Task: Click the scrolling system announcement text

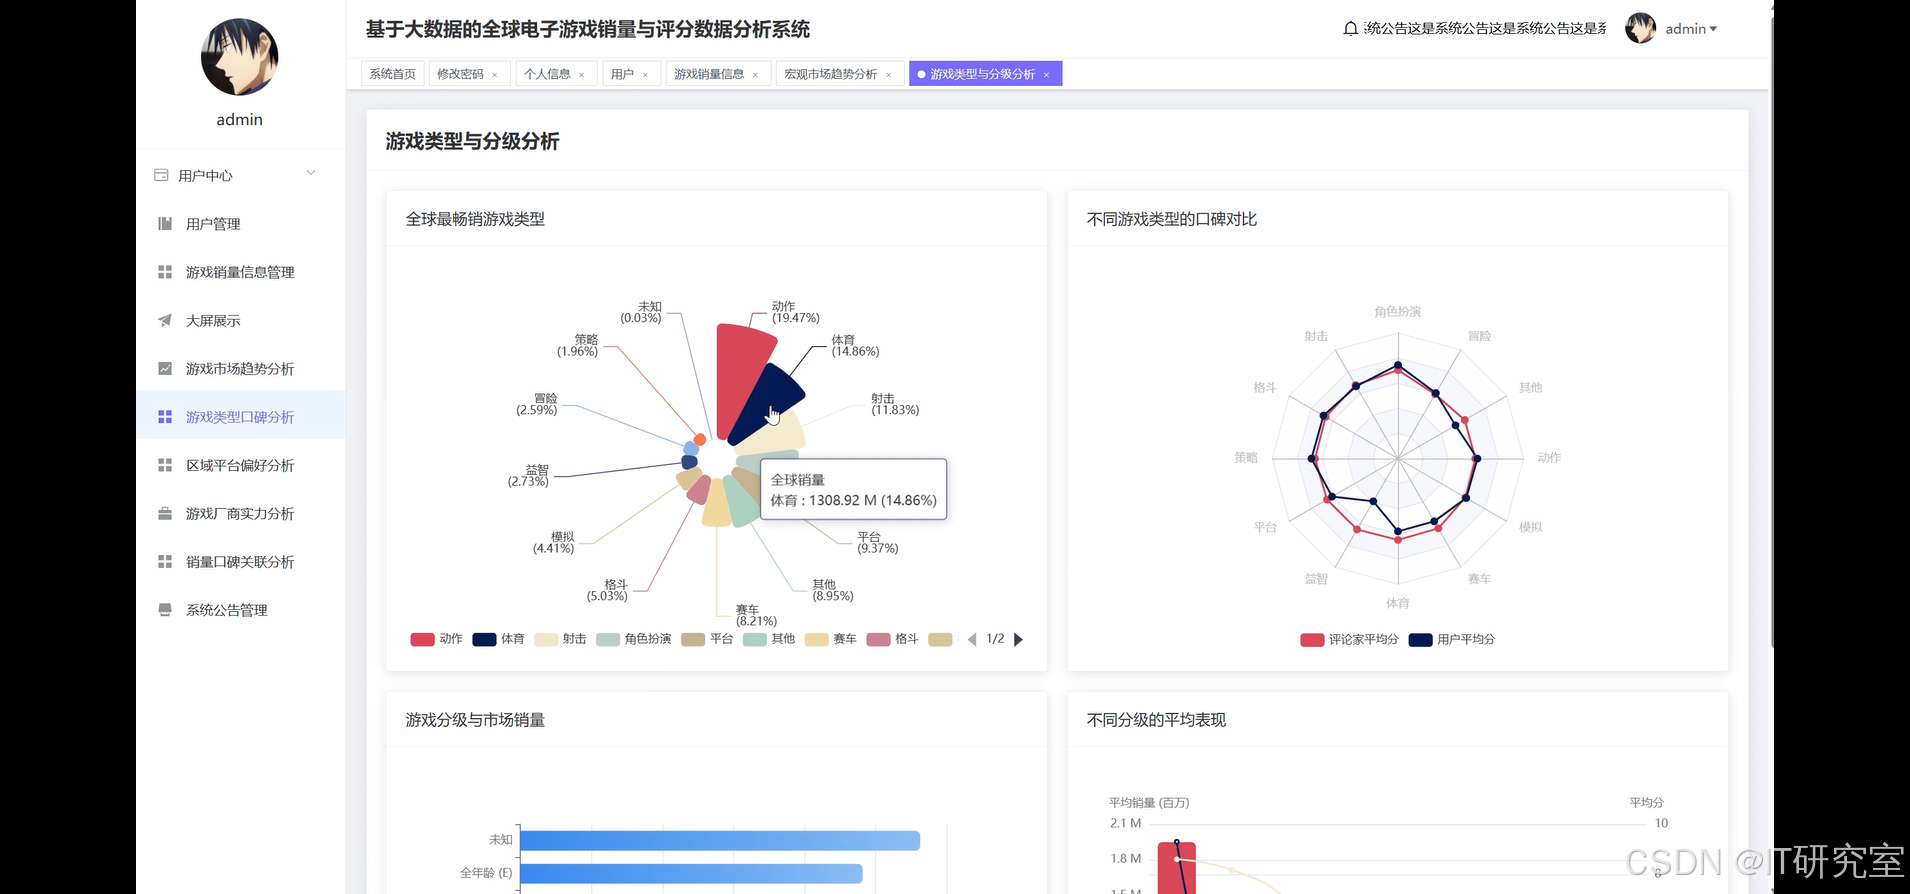Action: click(x=1485, y=29)
